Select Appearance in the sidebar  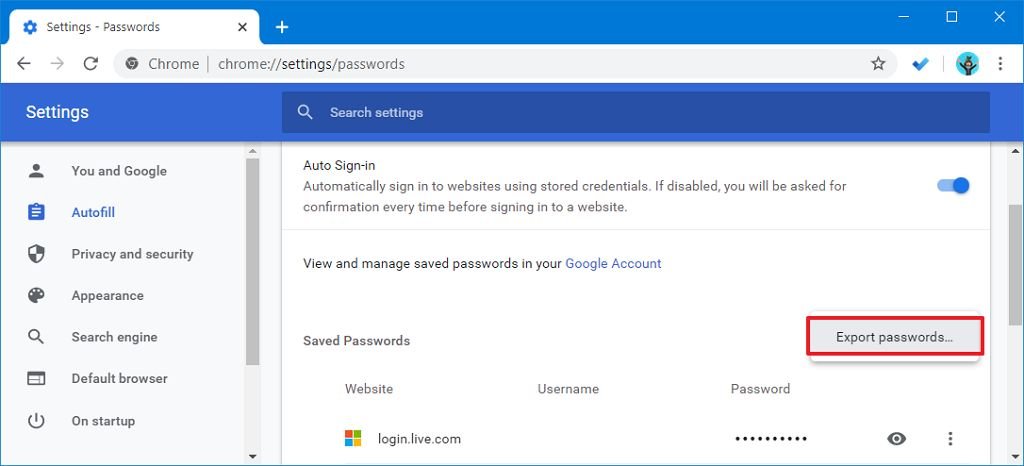(x=107, y=296)
